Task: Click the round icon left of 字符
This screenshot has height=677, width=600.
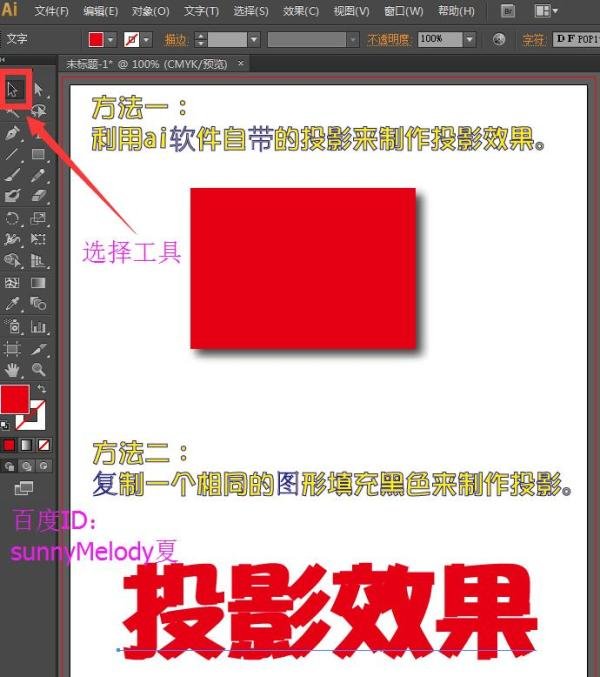Action: click(x=499, y=39)
